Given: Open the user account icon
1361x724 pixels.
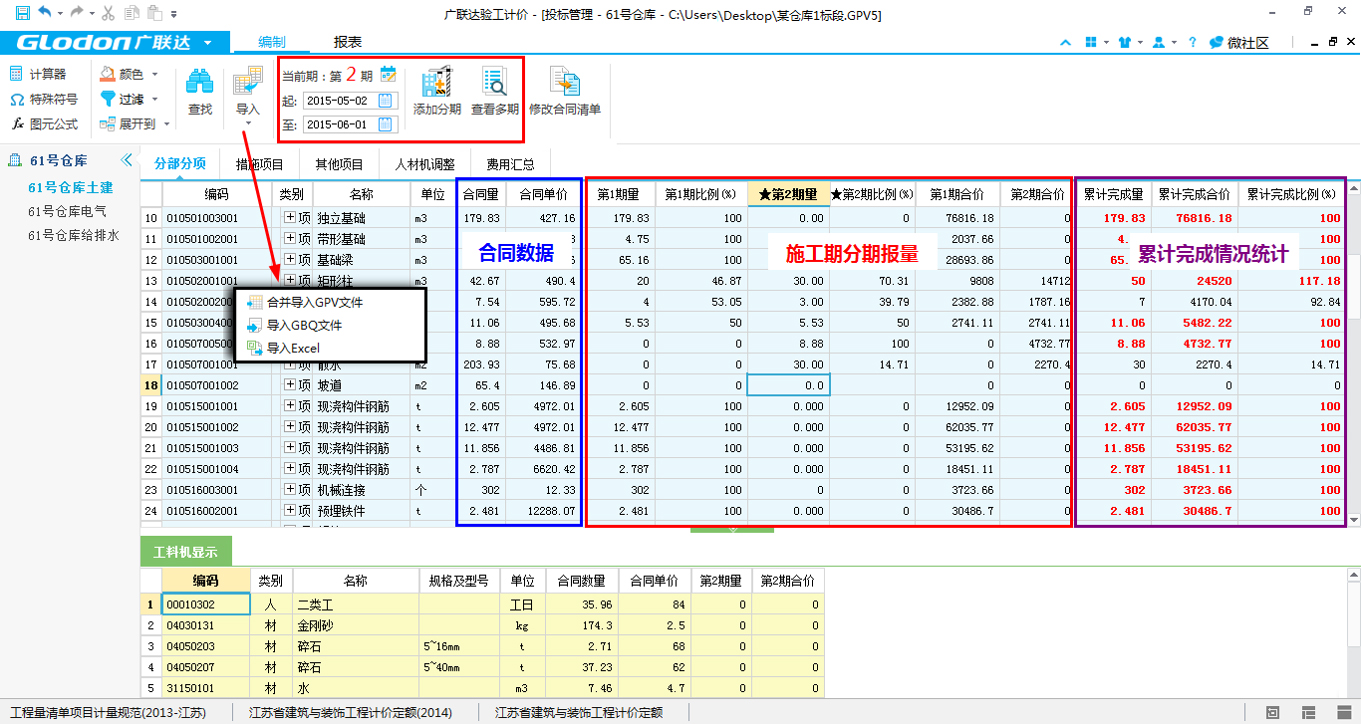Looking at the screenshot, I should (1158, 43).
